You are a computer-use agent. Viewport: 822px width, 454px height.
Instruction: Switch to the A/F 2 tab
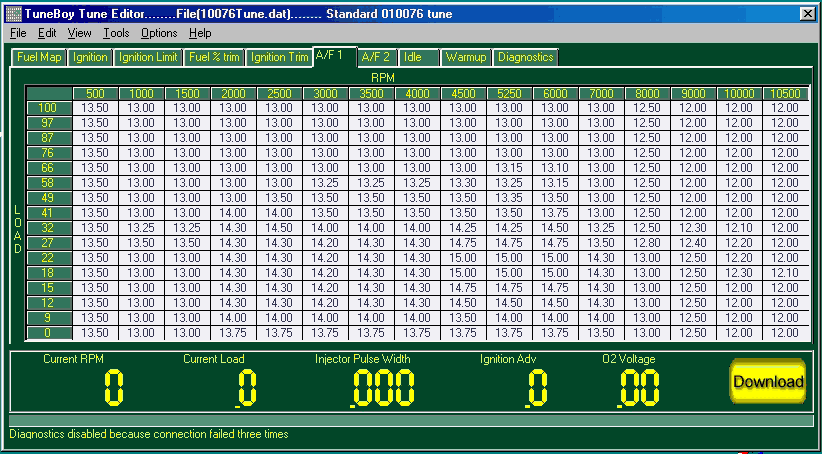click(376, 57)
